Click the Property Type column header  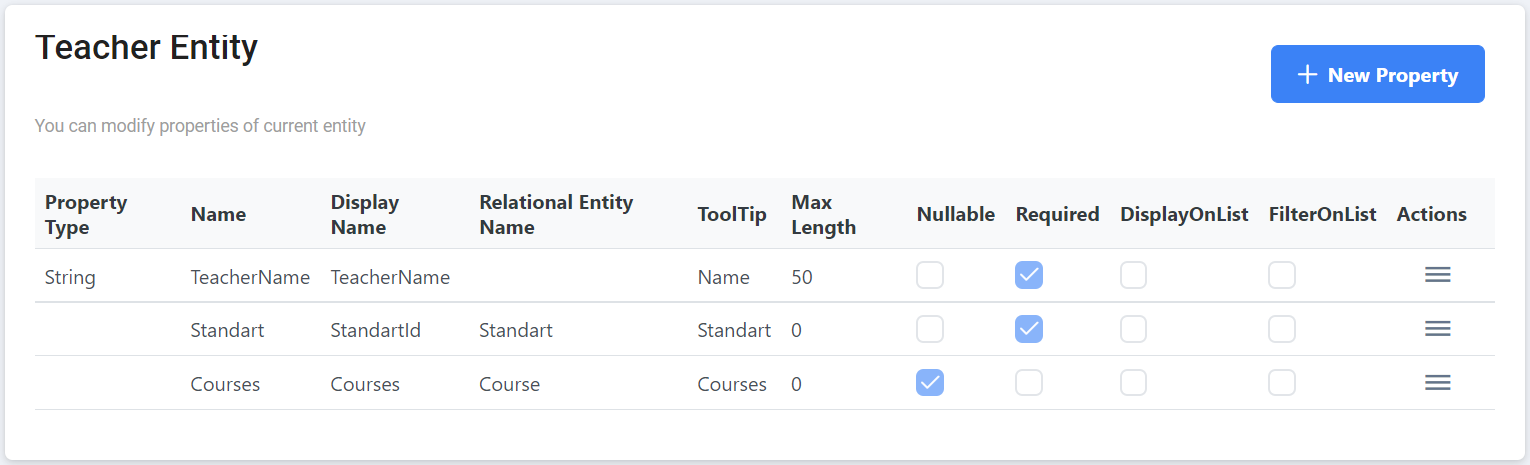pos(86,214)
